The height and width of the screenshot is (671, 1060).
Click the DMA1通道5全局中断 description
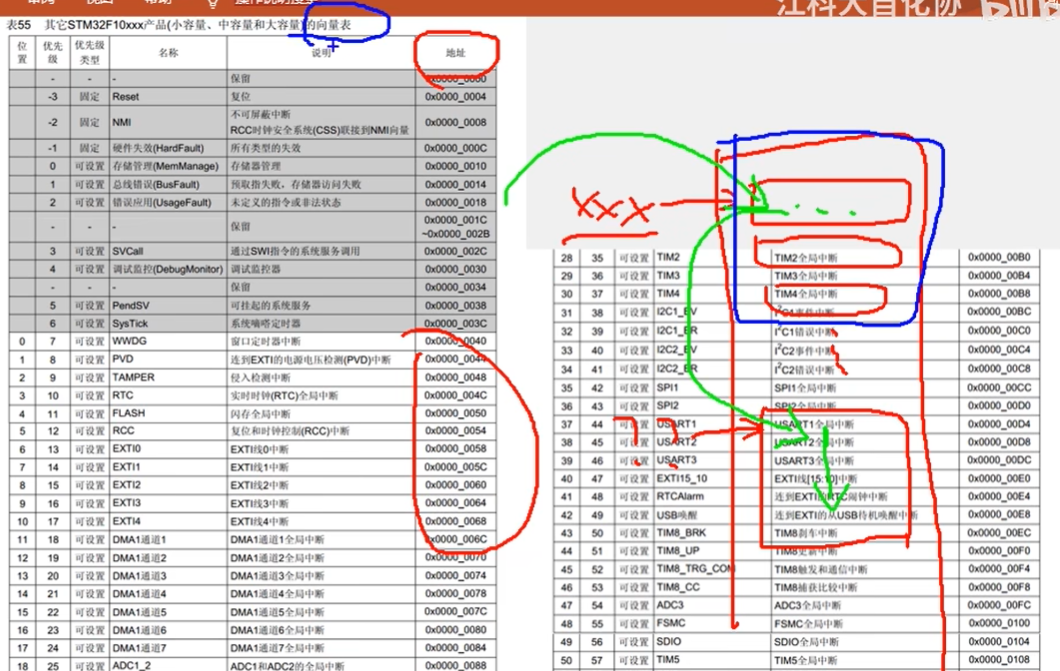click(277, 612)
